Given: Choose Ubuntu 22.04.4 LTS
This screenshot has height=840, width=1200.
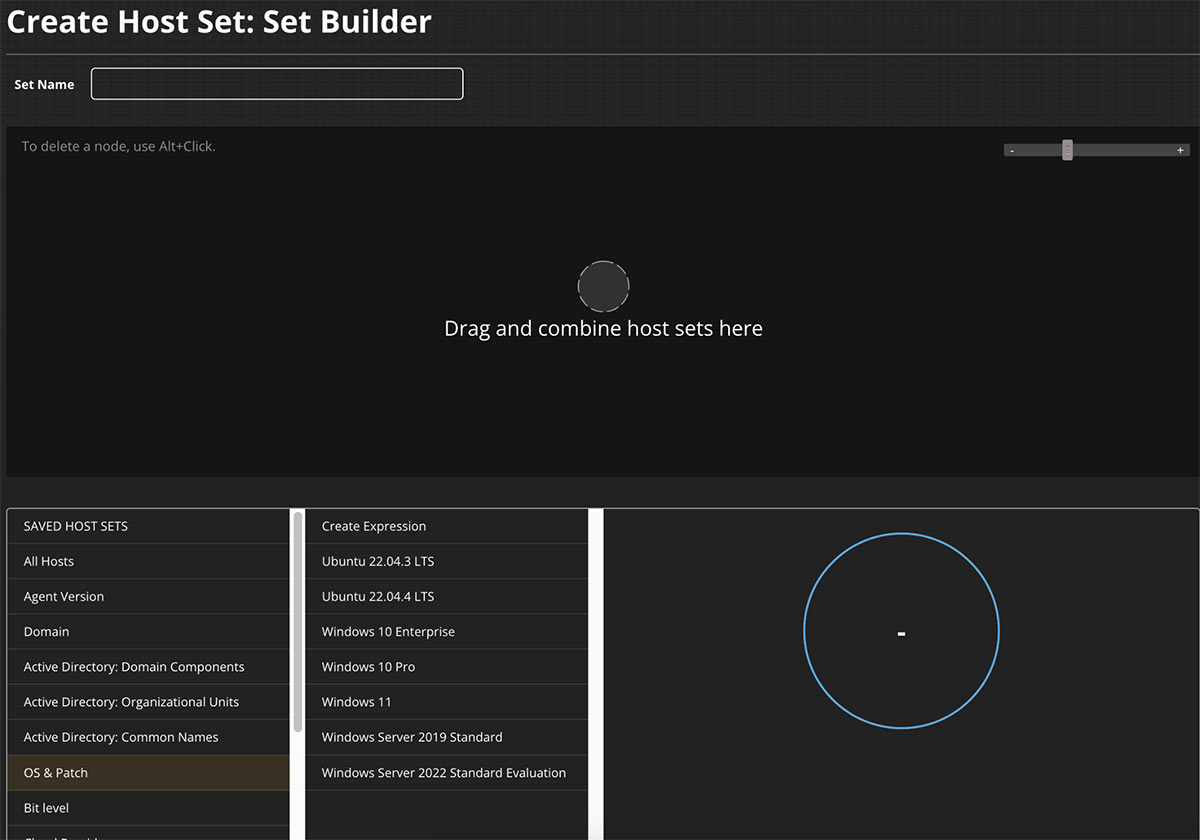Looking at the screenshot, I should pos(447,596).
